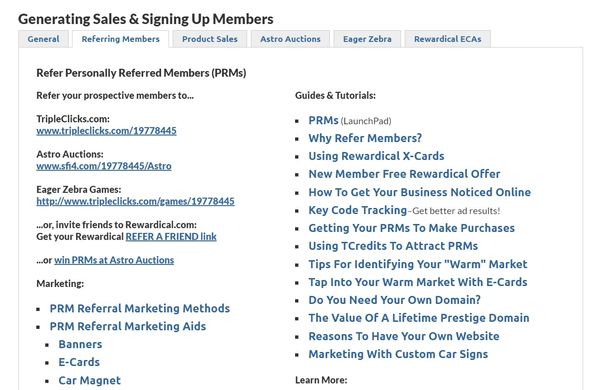Go to the Banners link
The height and width of the screenshot is (390, 600).
[x=80, y=344]
